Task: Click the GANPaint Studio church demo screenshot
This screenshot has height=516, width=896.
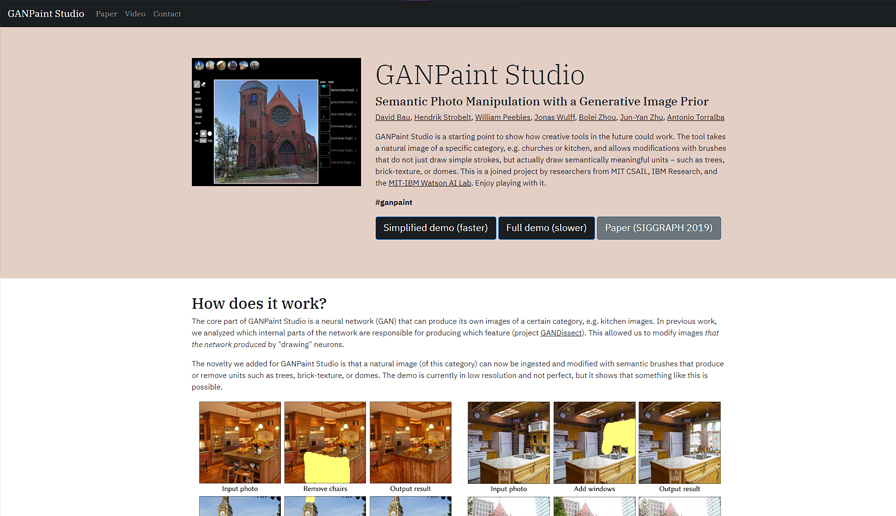Action: click(x=276, y=122)
